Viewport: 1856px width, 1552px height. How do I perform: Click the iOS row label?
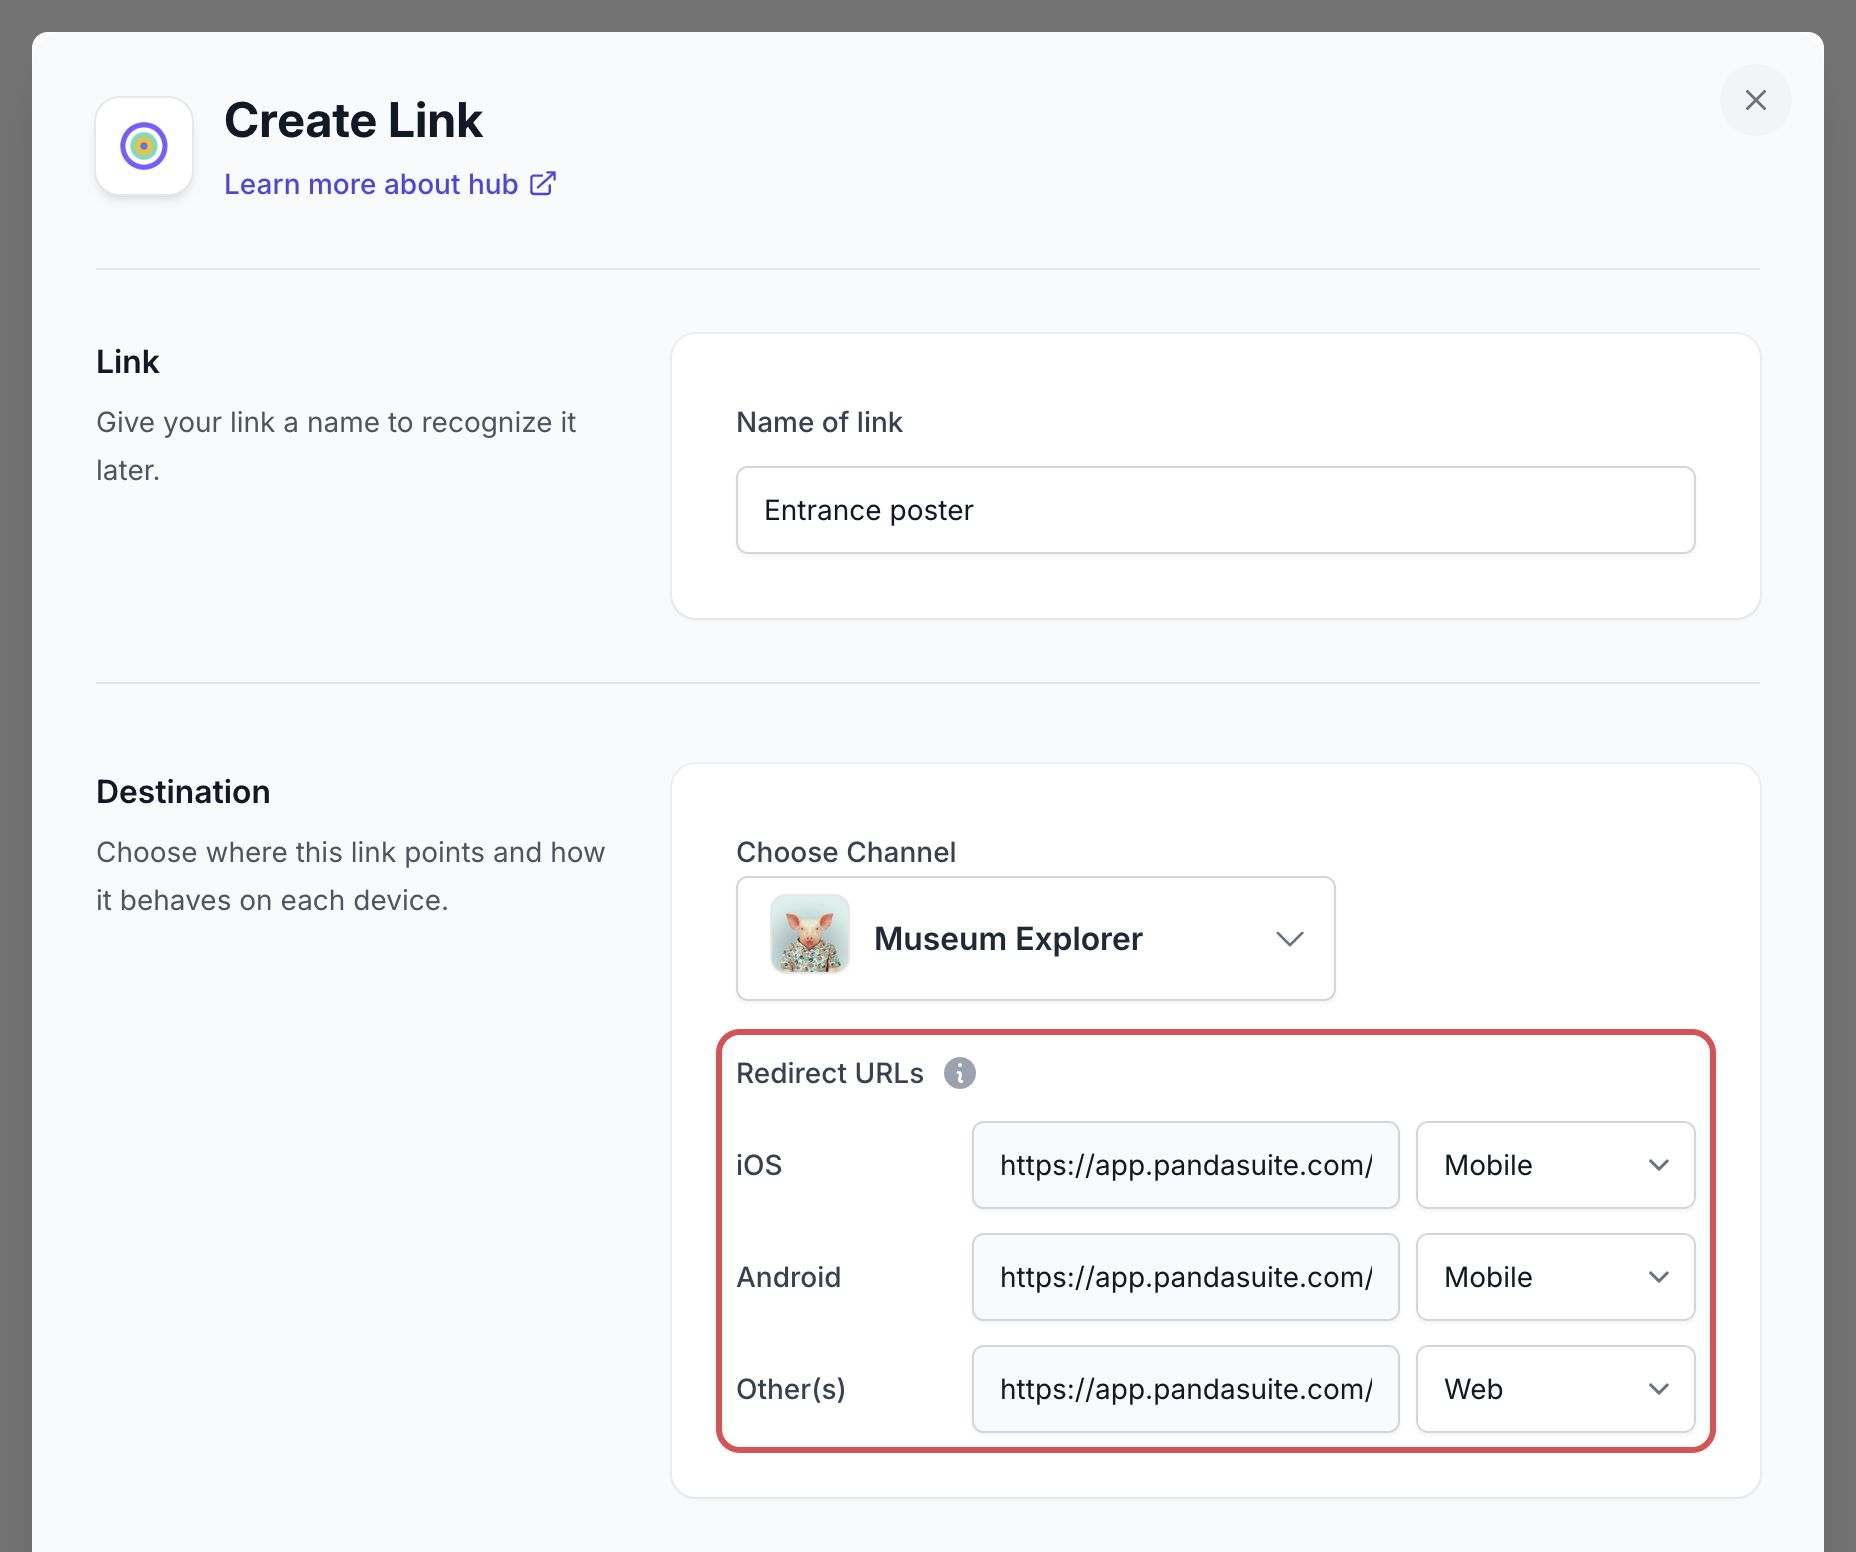point(759,1165)
